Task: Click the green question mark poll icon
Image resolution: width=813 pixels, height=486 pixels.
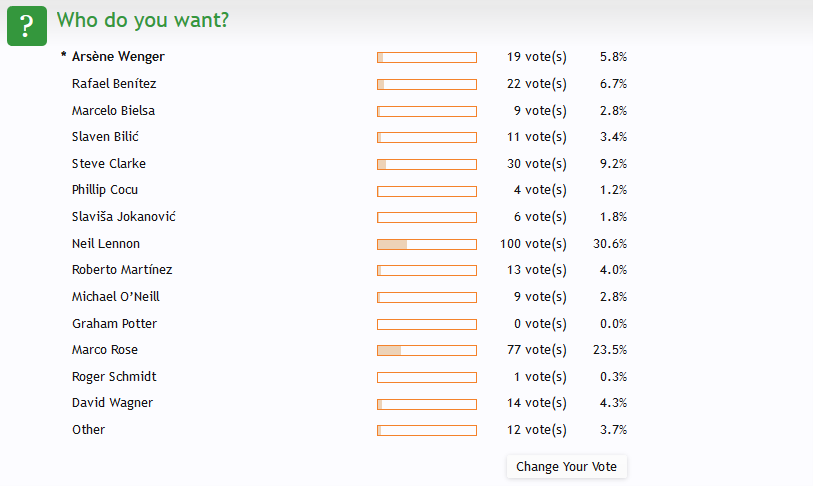Action: [27, 26]
